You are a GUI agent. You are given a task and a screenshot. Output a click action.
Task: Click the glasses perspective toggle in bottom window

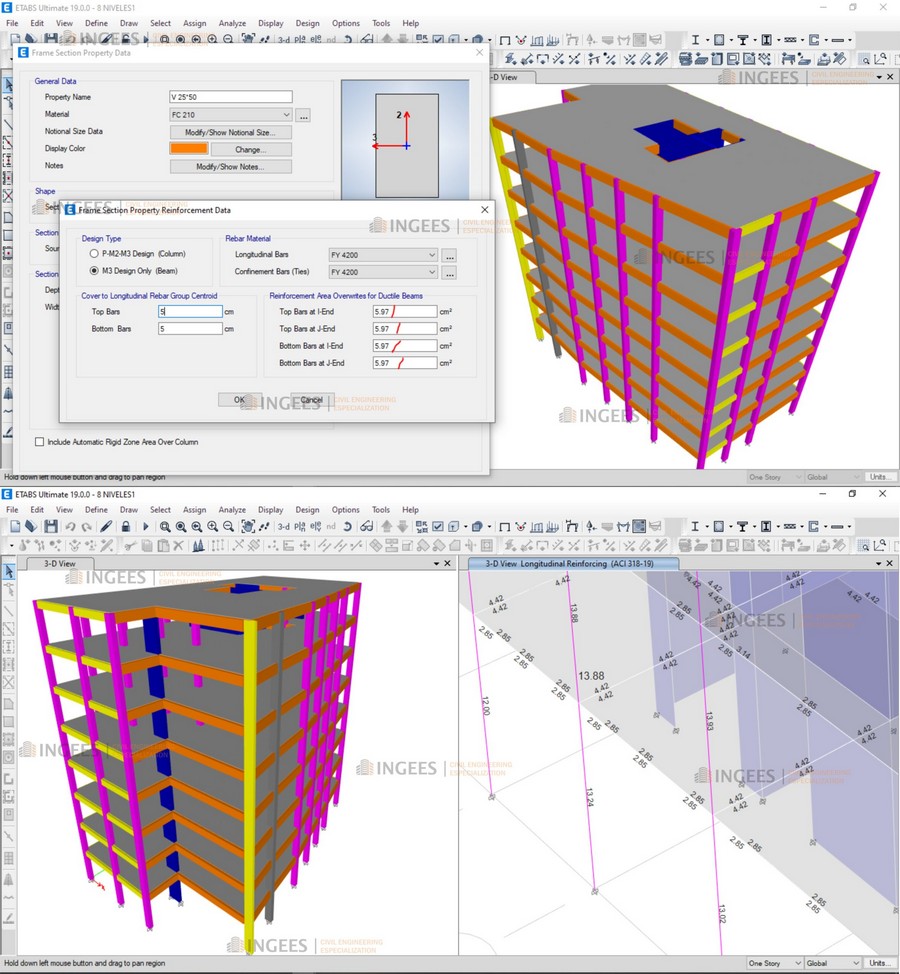click(x=366, y=527)
